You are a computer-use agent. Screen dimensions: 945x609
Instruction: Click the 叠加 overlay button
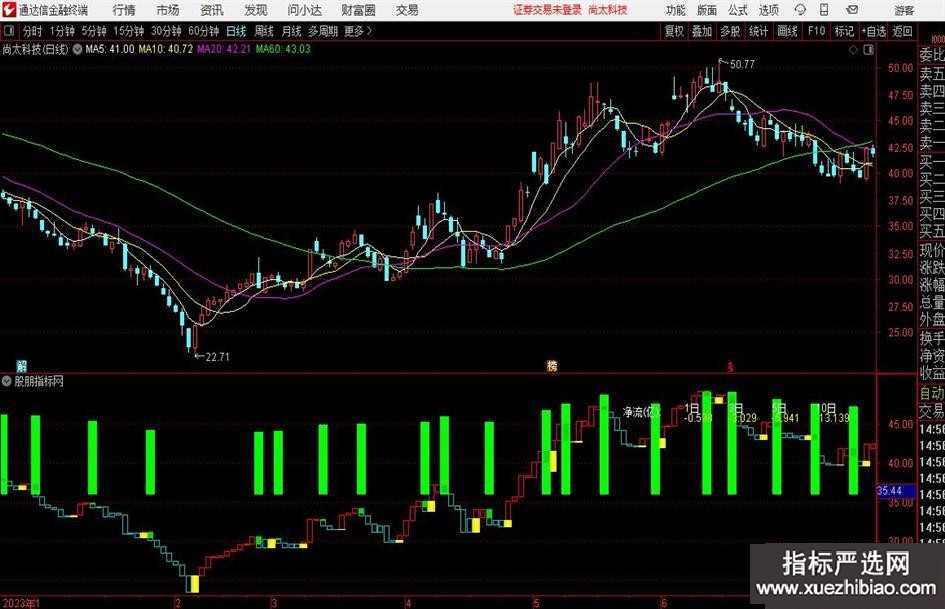tap(702, 31)
